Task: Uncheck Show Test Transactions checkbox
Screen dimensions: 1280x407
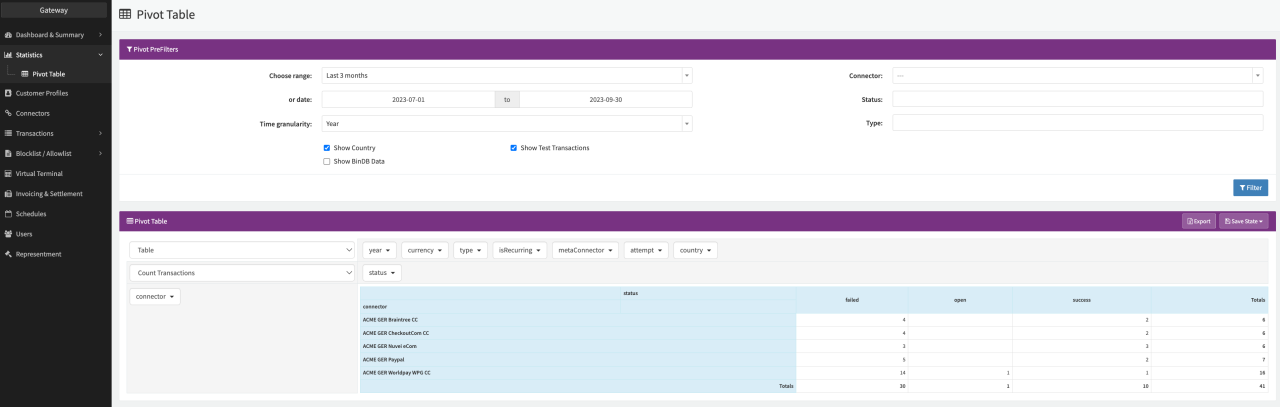Action: pos(514,148)
